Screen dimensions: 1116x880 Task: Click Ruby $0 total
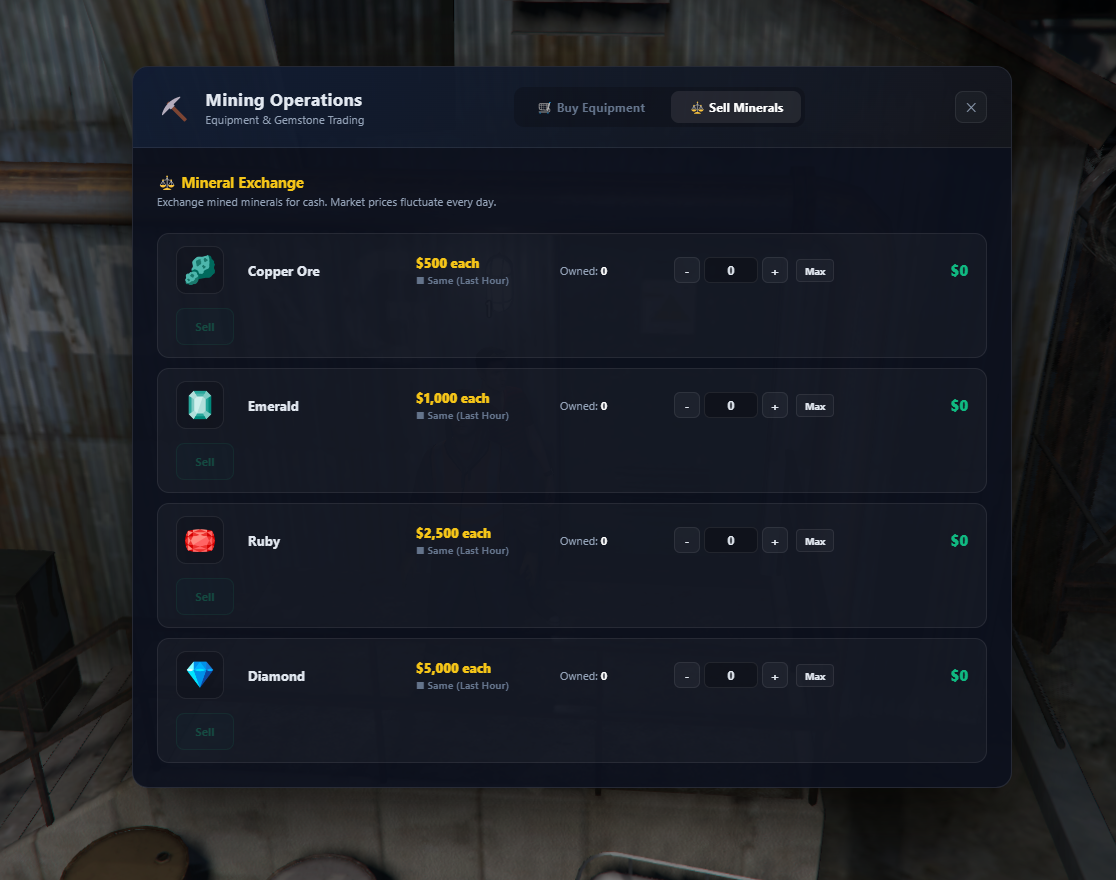coord(959,541)
